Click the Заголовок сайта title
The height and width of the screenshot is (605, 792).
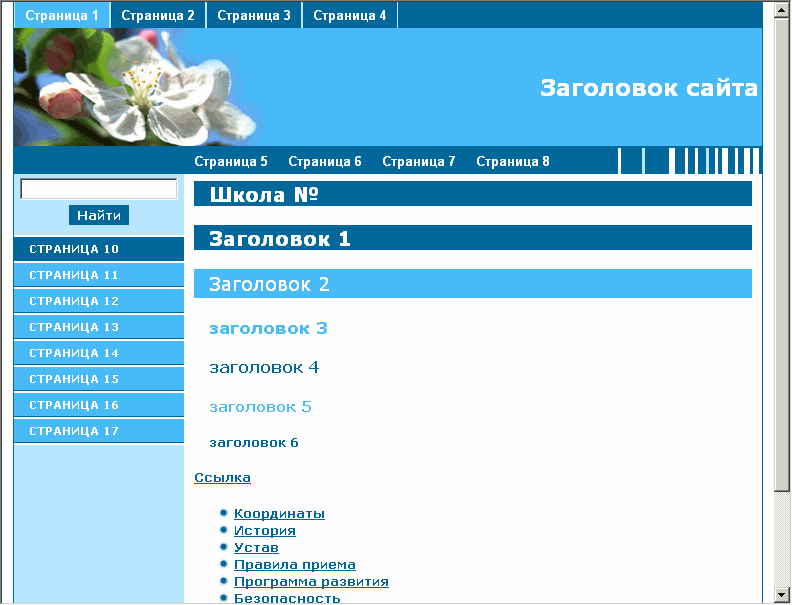point(649,88)
